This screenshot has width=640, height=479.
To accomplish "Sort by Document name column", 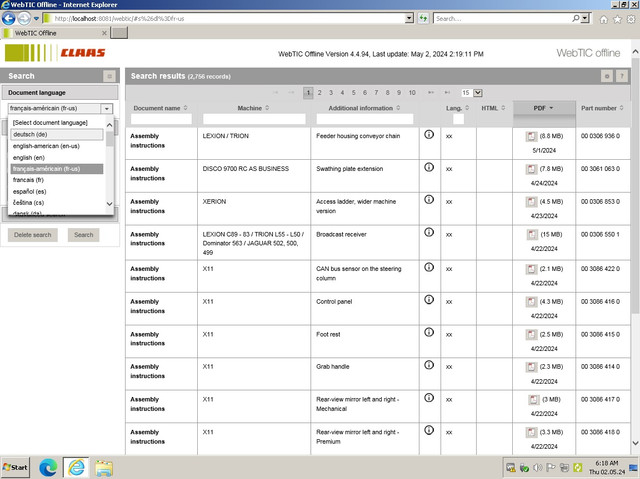I will 160,108.
